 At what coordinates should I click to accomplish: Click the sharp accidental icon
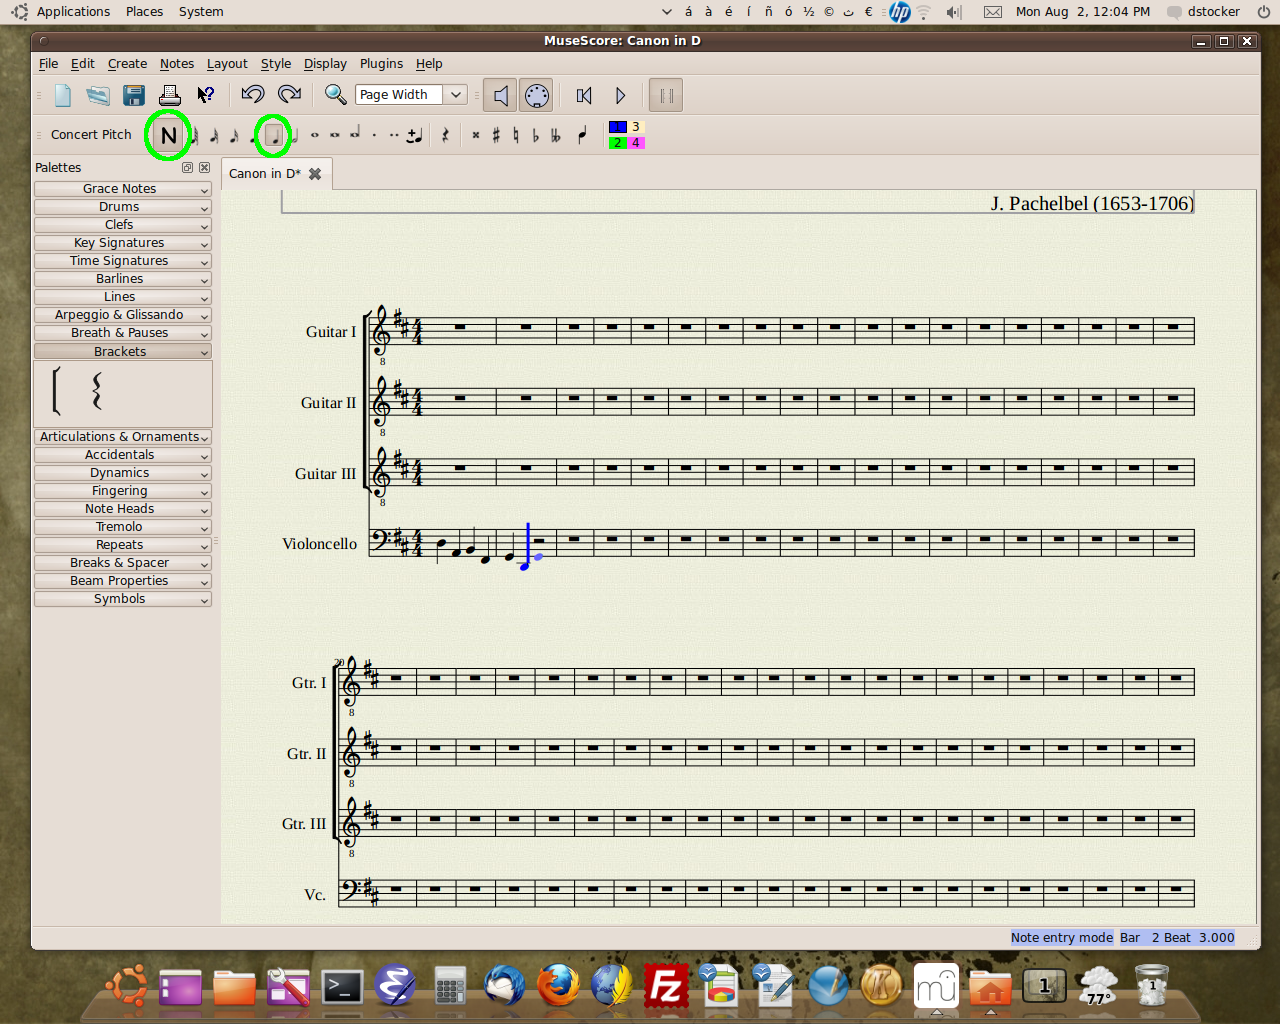496,135
